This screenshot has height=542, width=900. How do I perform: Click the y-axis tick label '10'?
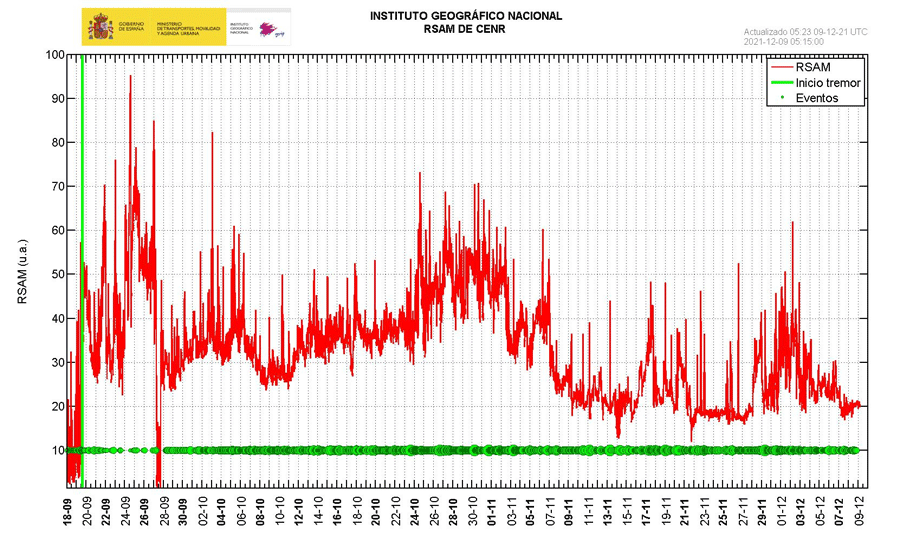(x=58, y=450)
